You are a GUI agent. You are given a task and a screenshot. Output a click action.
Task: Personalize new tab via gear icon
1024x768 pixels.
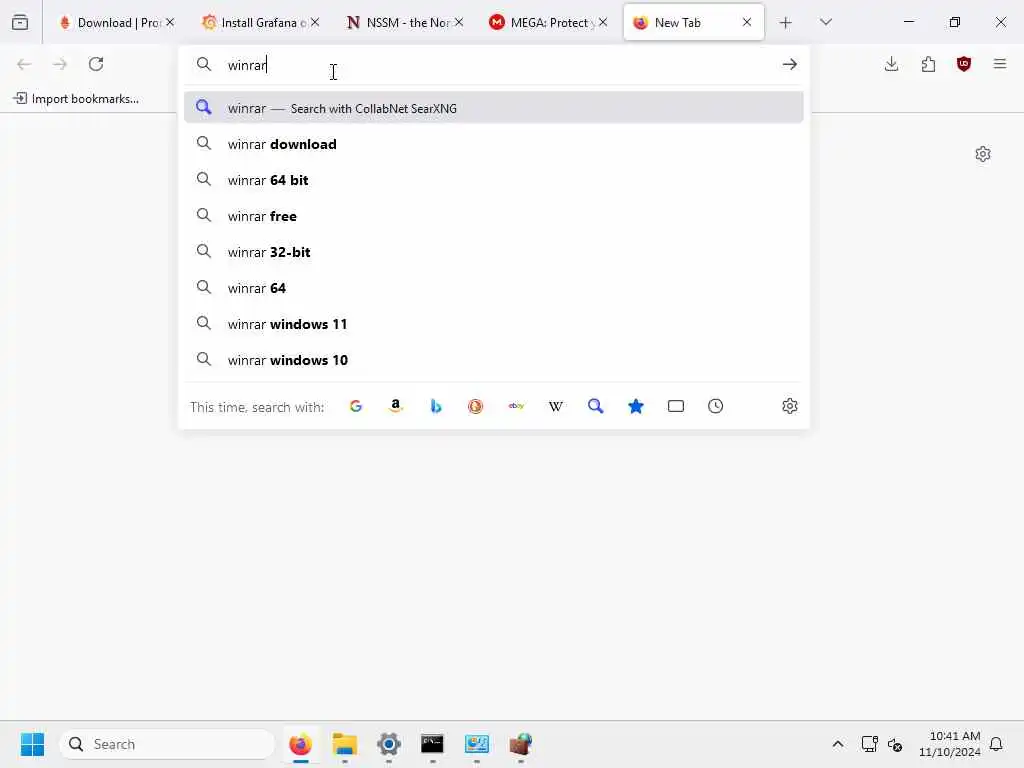point(983,154)
